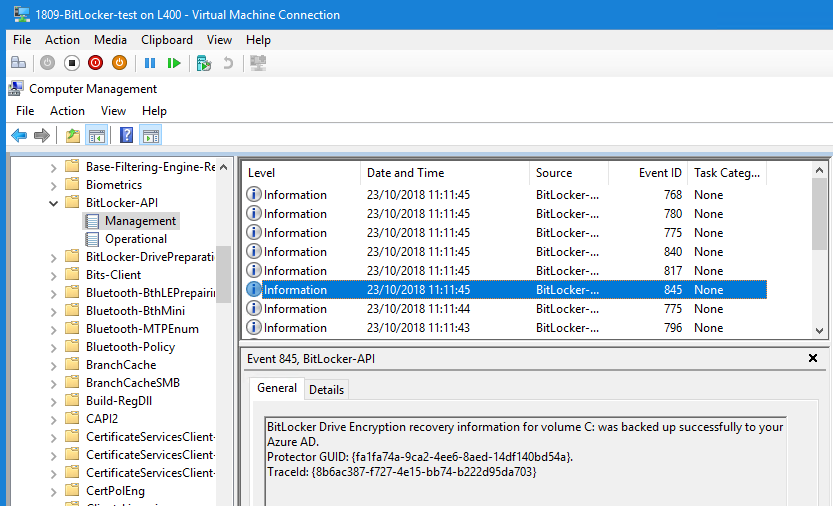The width and height of the screenshot is (833, 506).
Task: Open the Help question mark icon
Action: click(126, 135)
